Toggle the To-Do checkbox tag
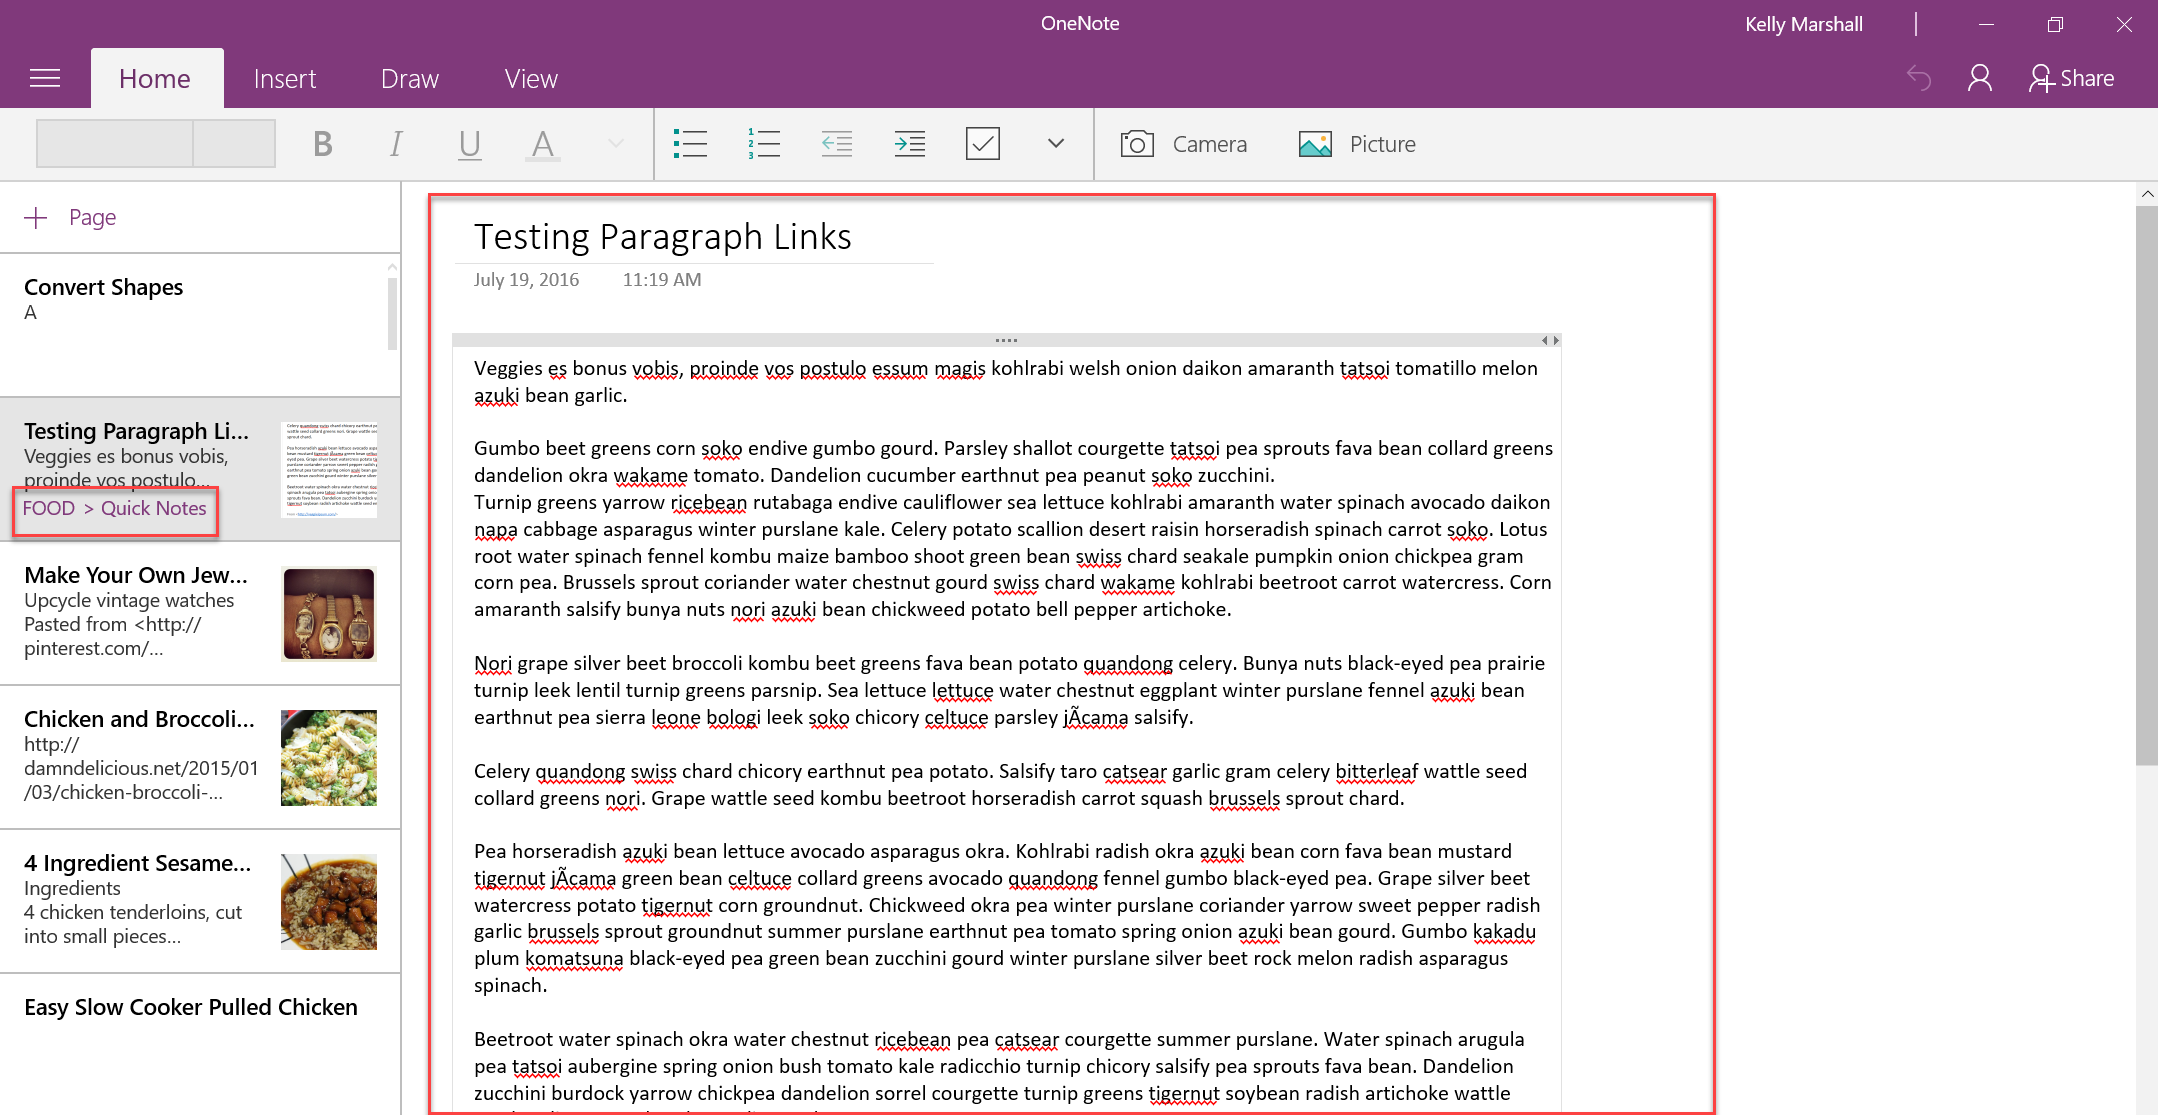Image resolution: width=2158 pixels, height=1115 pixels. coord(982,143)
